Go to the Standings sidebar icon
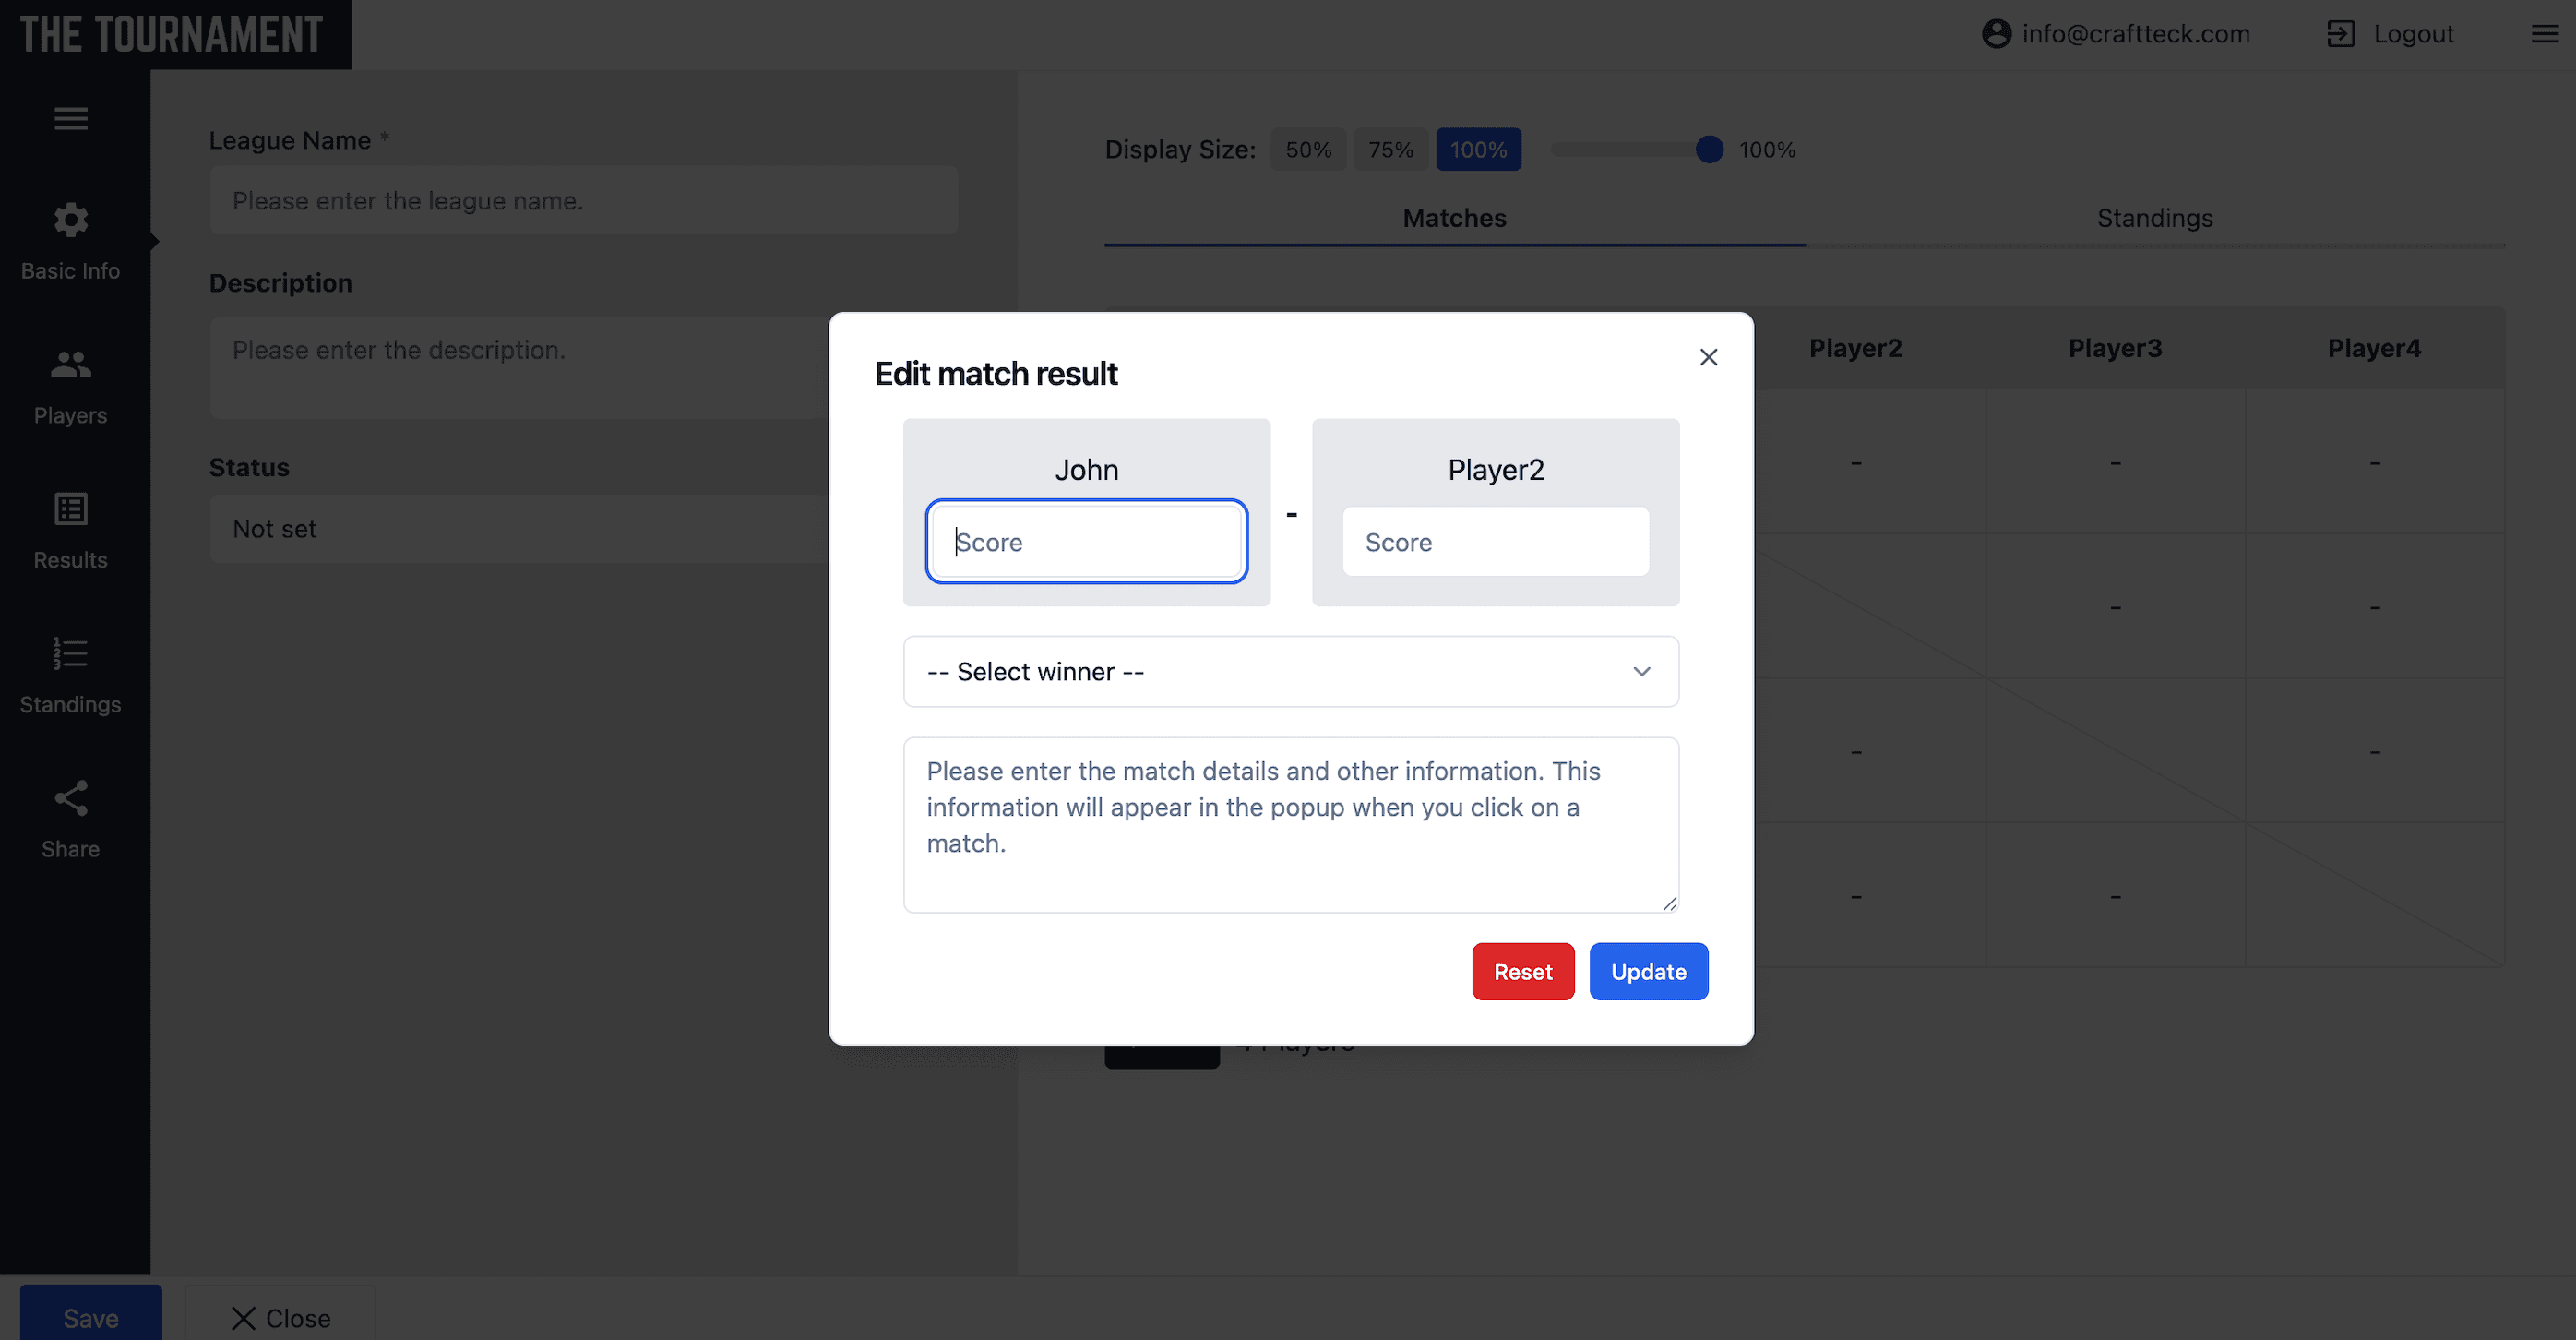Screen dimensions: 2576x1340 [70, 655]
